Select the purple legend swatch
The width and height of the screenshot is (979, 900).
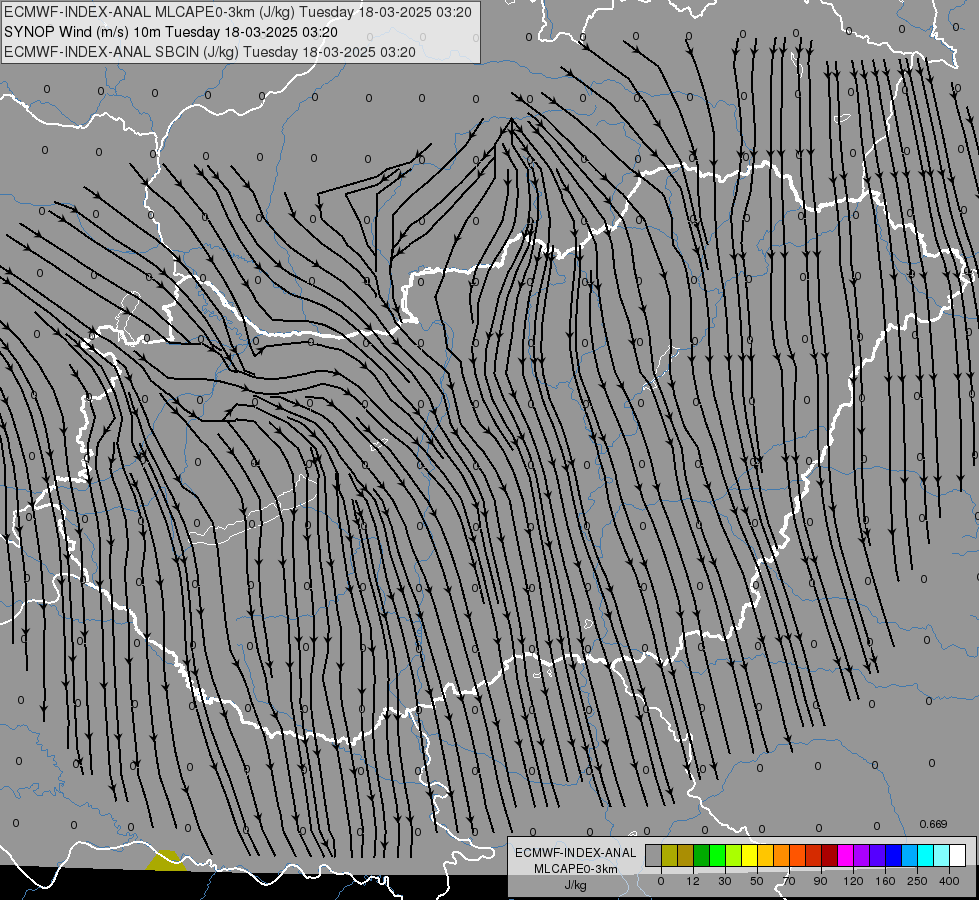(x=862, y=855)
